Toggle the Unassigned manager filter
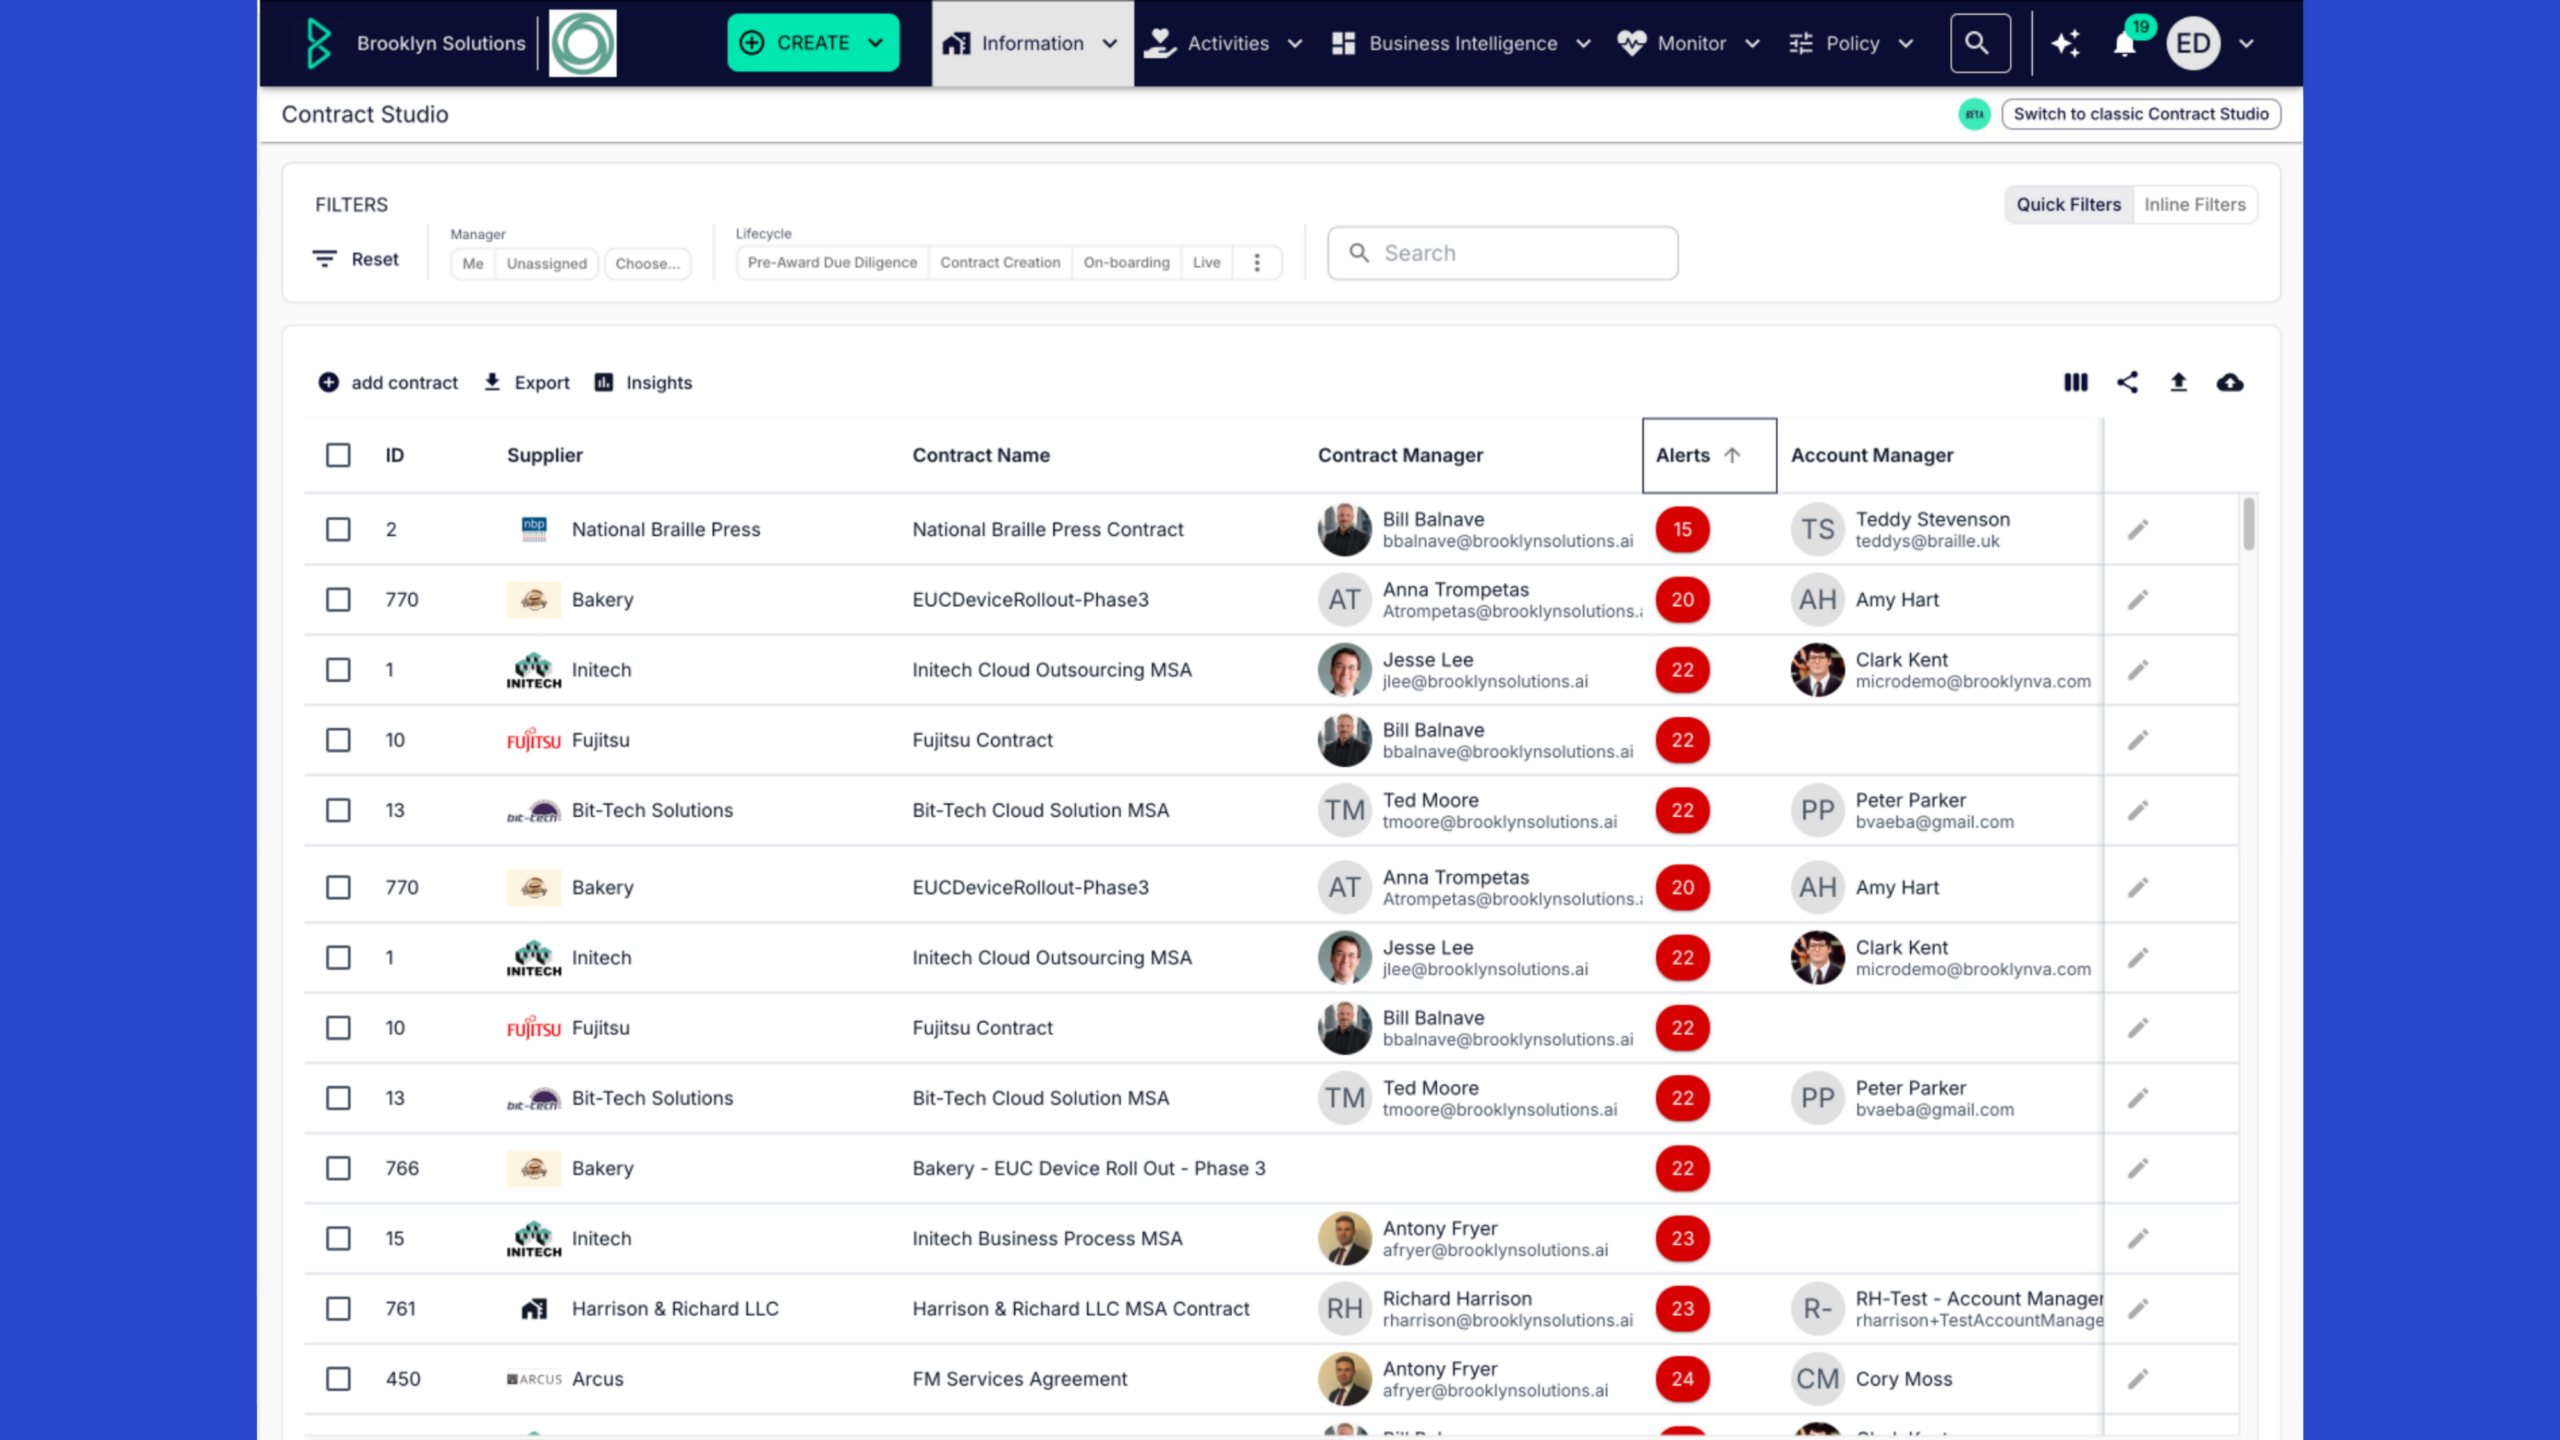The width and height of the screenshot is (2560, 1440). coord(547,263)
